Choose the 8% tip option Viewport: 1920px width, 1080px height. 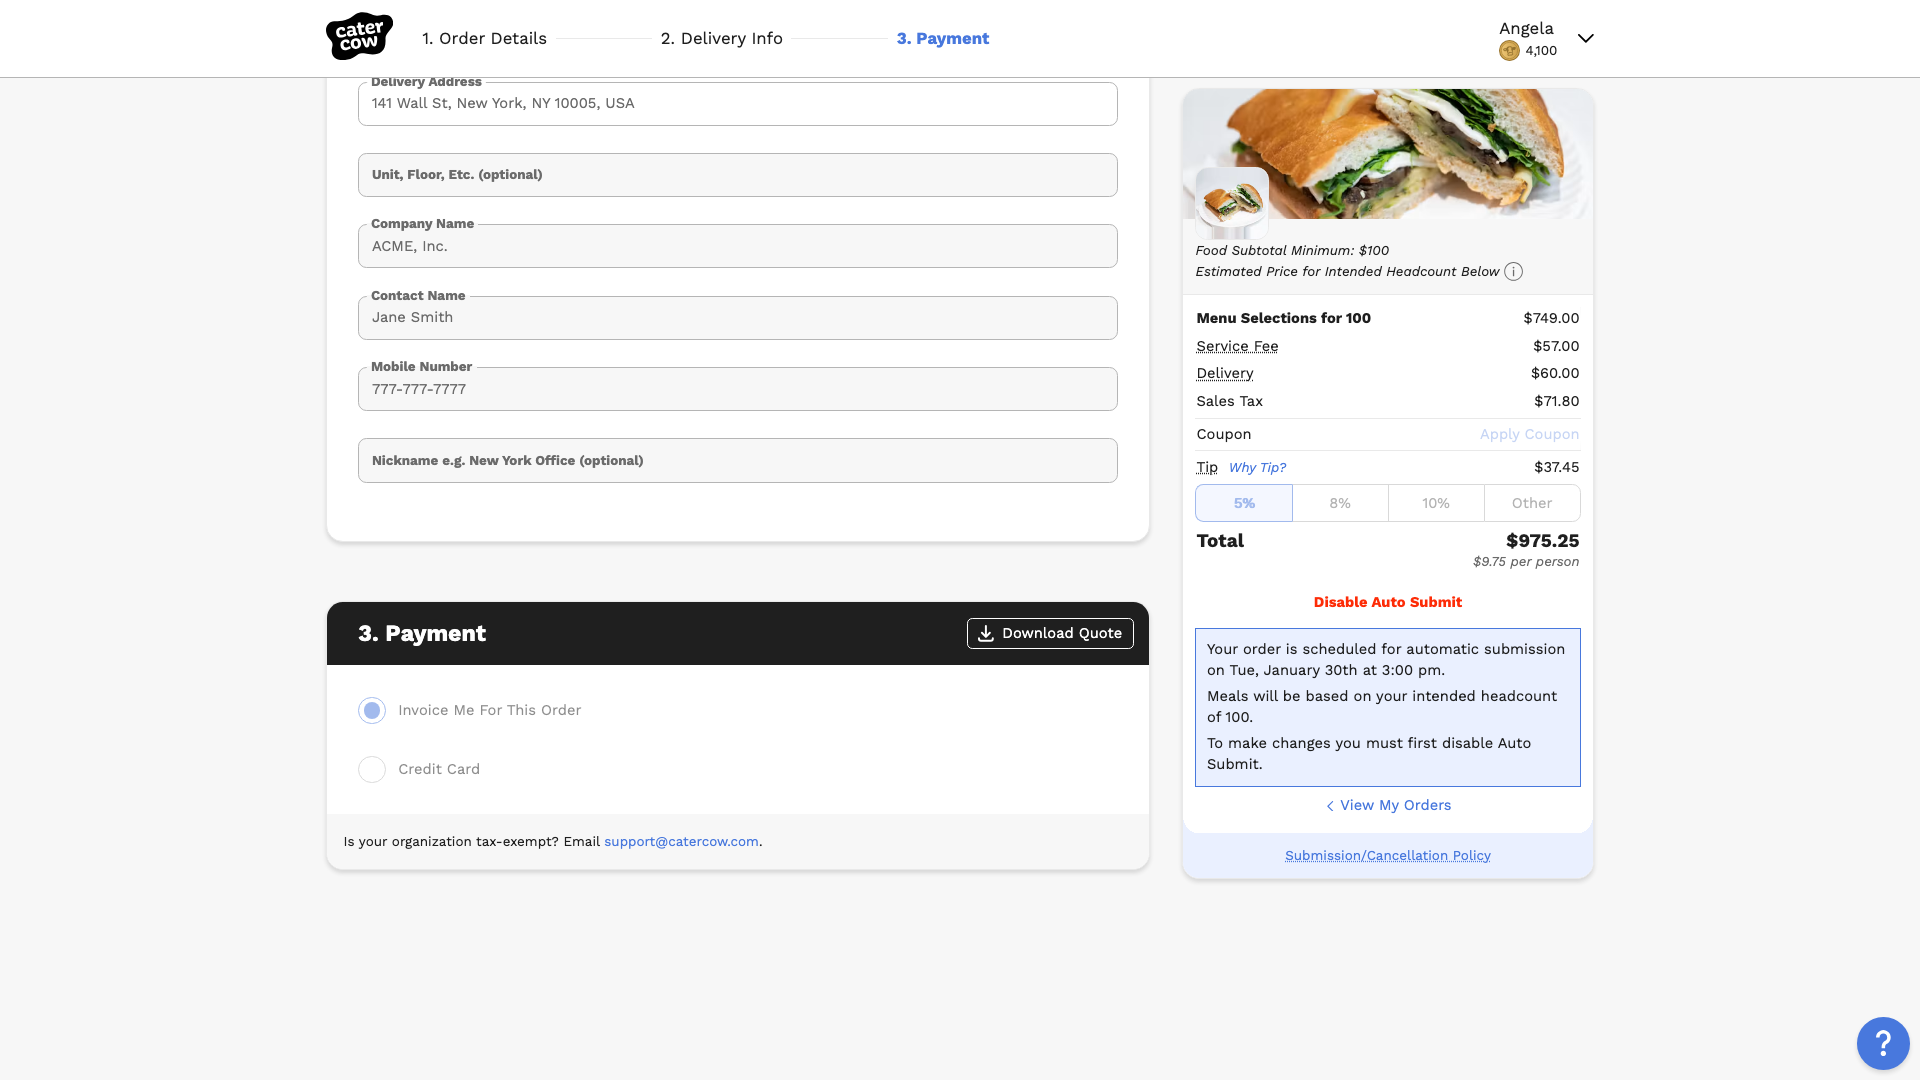click(x=1340, y=503)
